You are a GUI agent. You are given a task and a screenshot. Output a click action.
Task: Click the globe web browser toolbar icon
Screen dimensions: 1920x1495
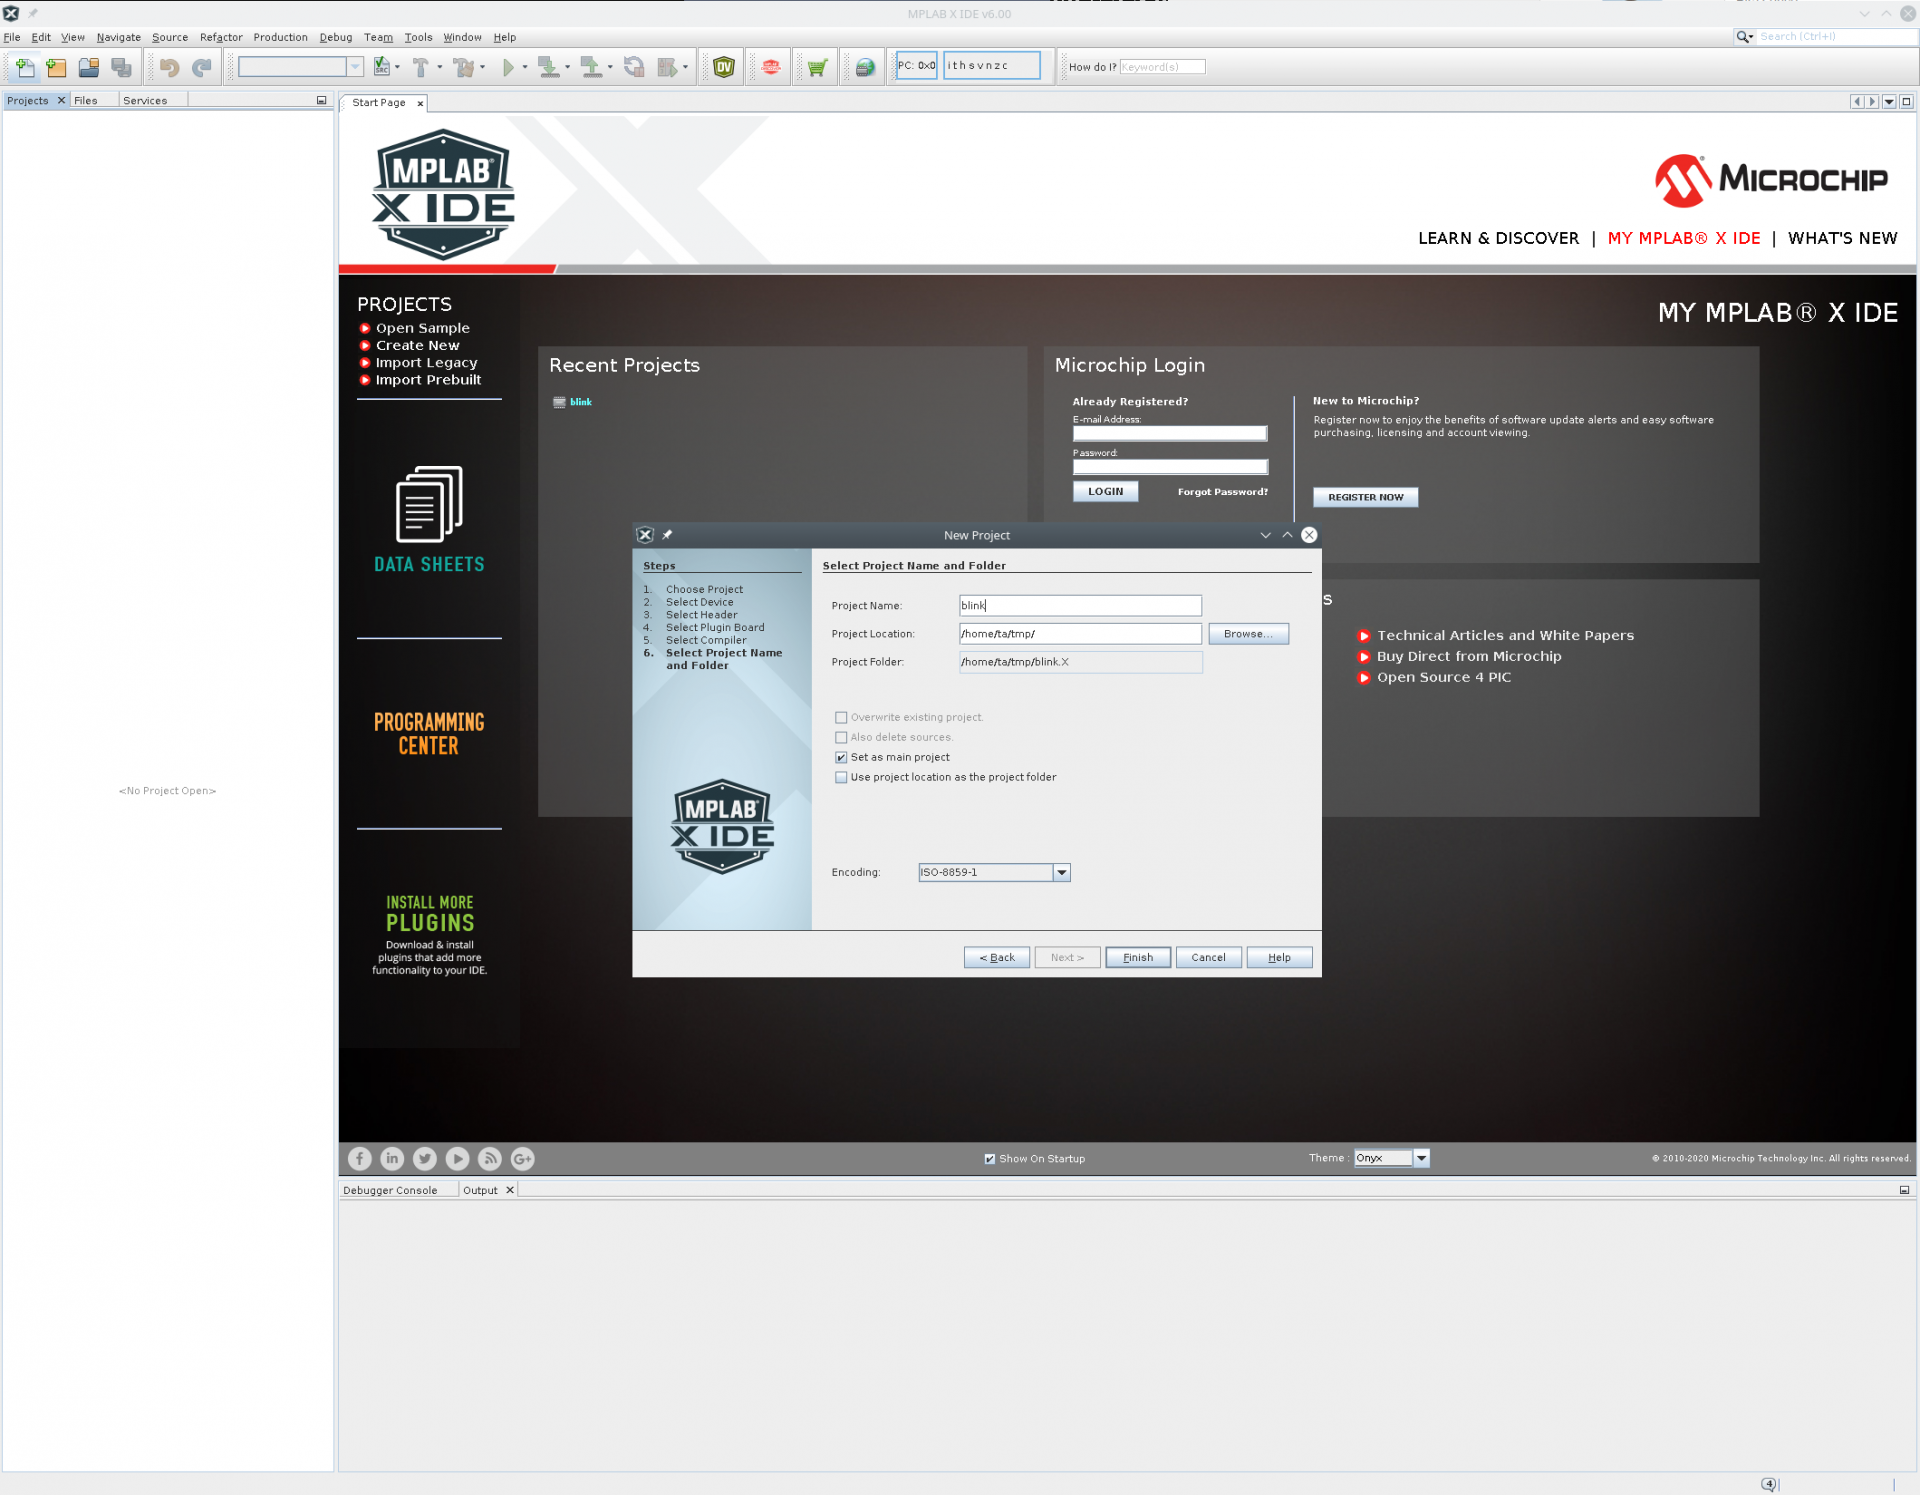click(865, 67)
